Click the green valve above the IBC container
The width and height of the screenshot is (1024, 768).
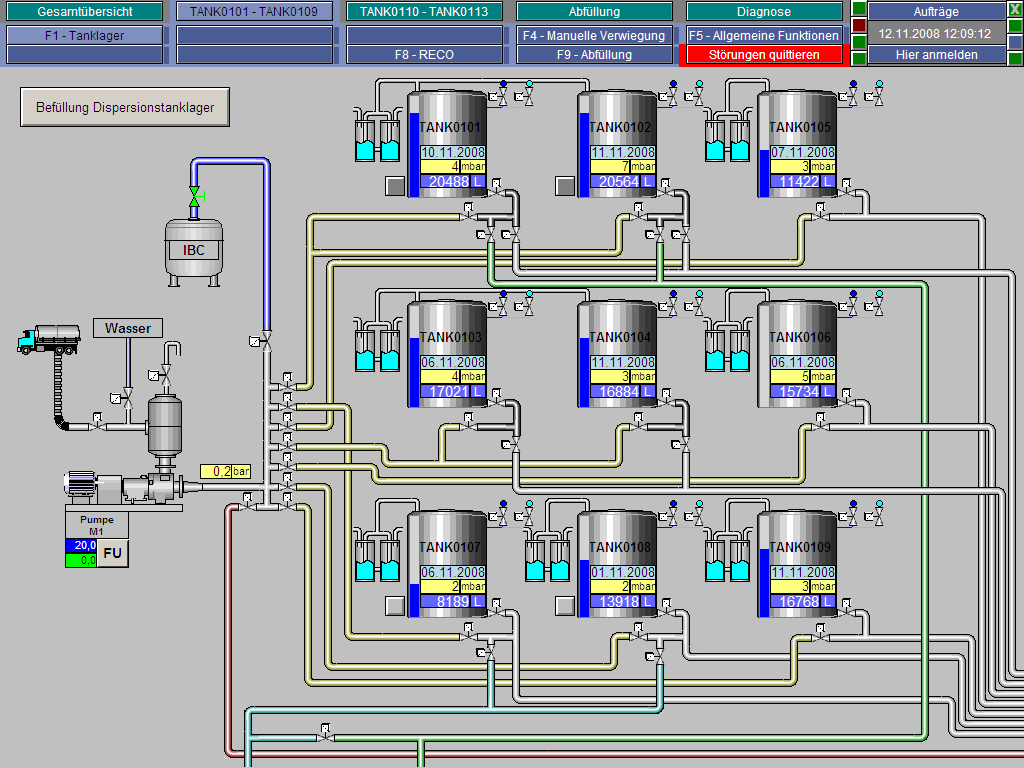195,196
